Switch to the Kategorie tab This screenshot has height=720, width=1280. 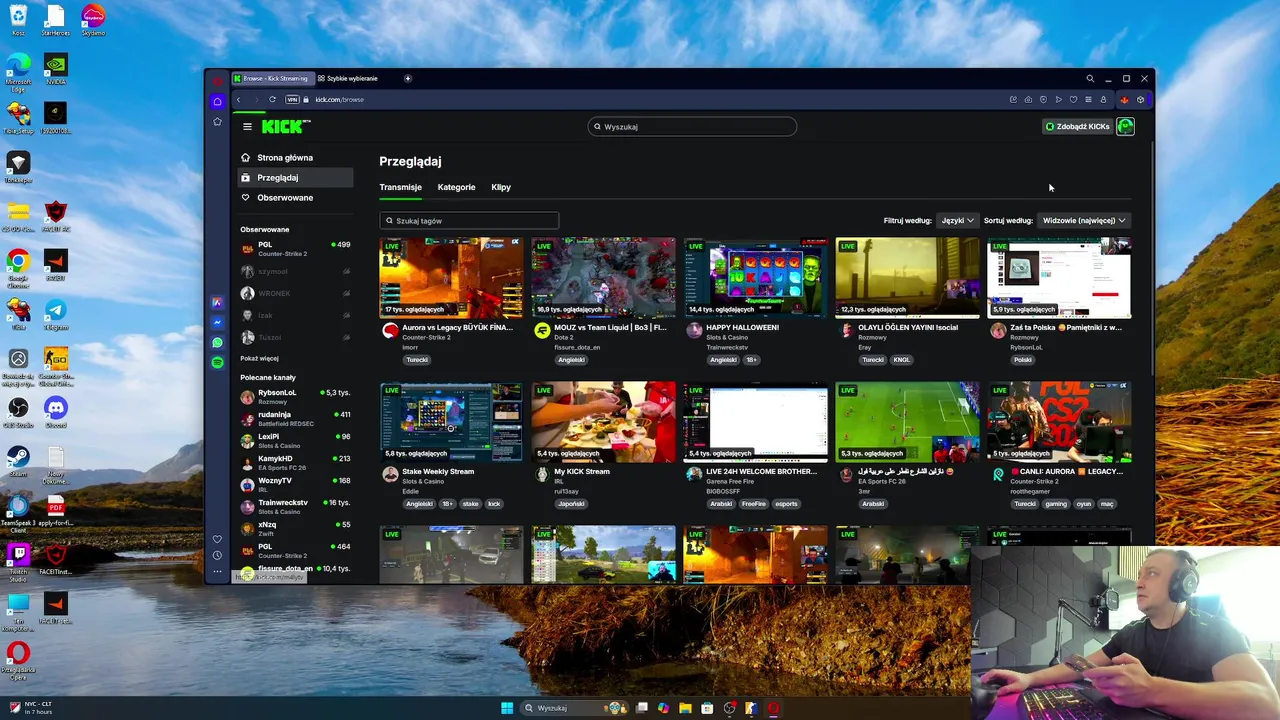(x=456, y=187)
